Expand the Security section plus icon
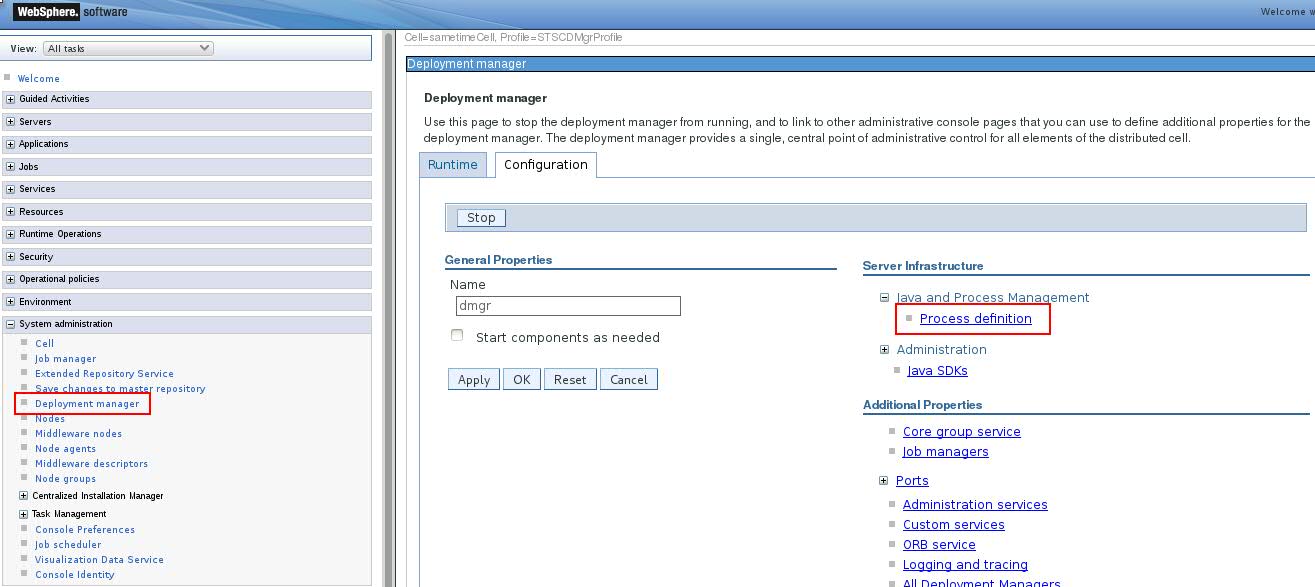Viewport: 1315px width, 587px height. pyautogui.click(x=10, y=257)
